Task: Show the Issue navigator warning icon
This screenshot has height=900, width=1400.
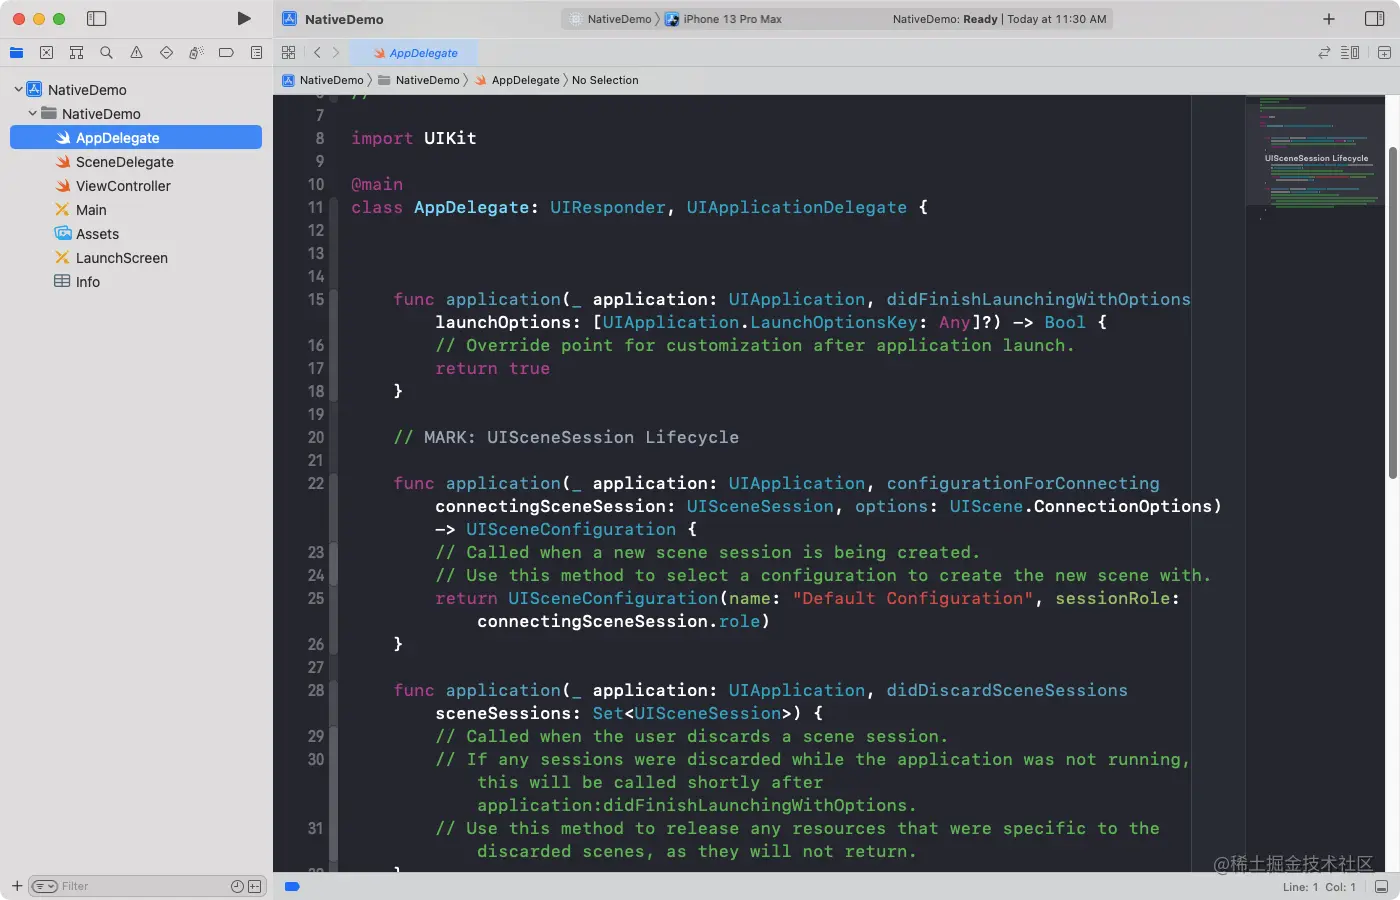Action: click(x=136, y=52)
